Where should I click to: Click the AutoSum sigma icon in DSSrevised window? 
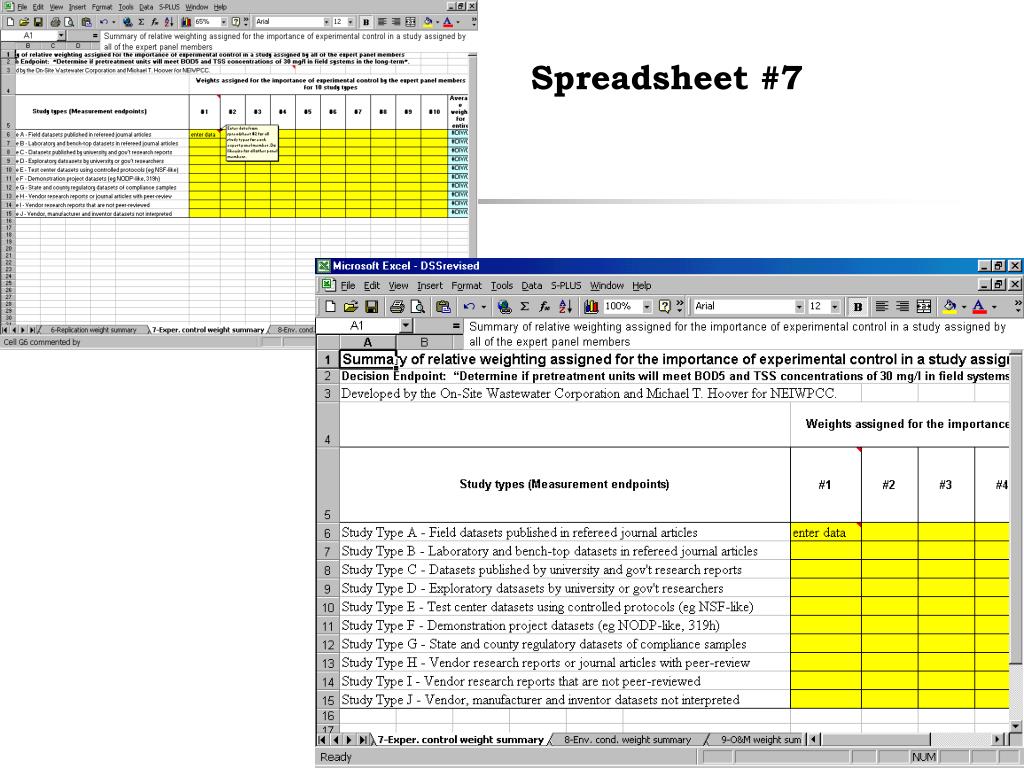pos(524,306)
